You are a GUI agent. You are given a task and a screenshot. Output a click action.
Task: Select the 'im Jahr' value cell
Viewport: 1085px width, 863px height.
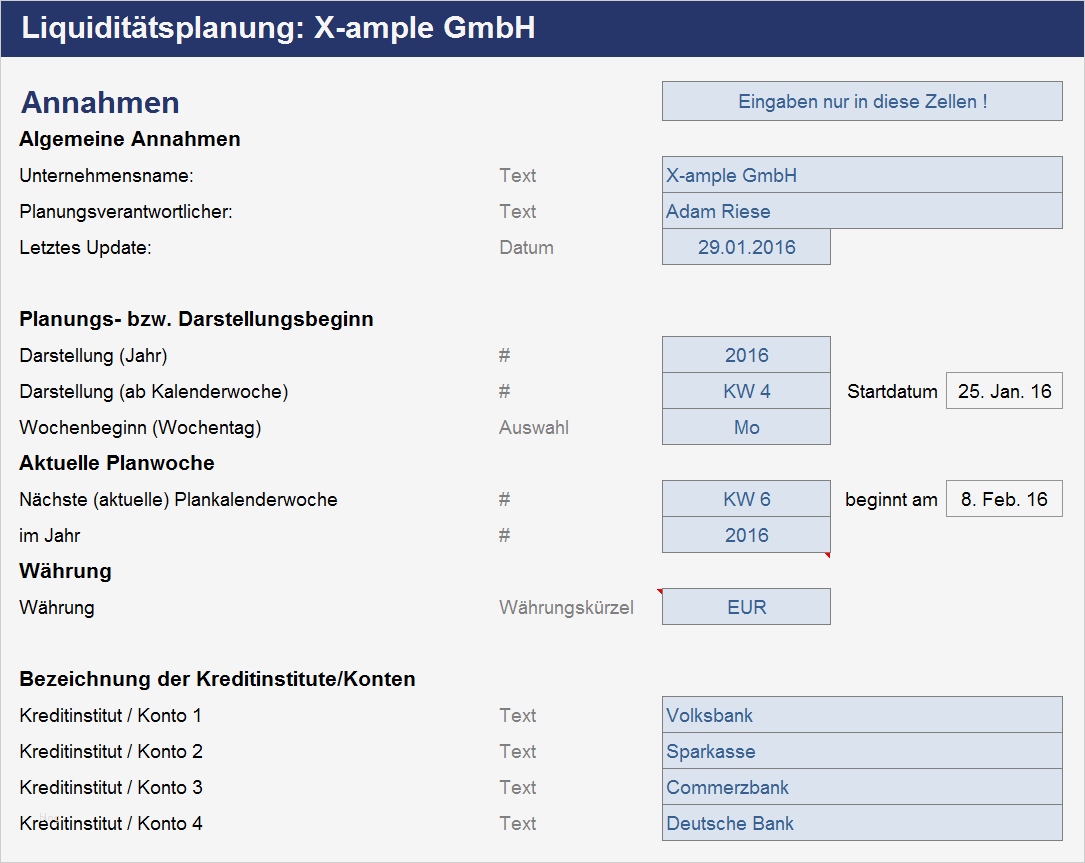pos(746,535)
